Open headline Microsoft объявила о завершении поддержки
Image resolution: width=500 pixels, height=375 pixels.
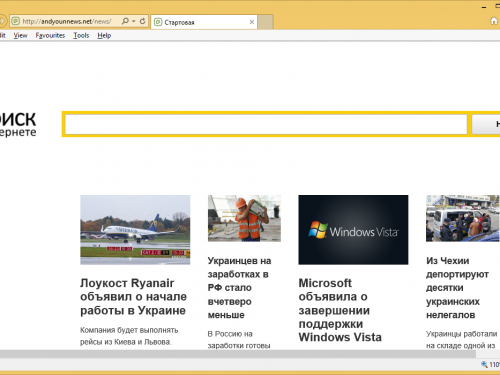tap(340, 310)
